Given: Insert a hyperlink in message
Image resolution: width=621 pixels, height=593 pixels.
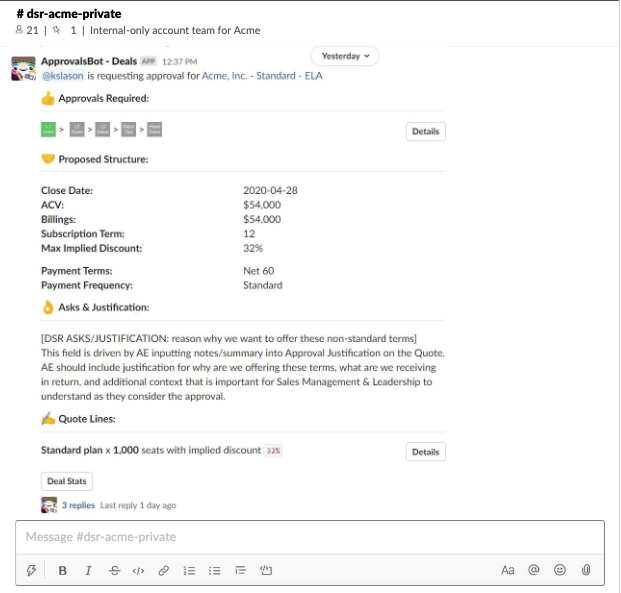Looking at the screenshot, I should [164, 570].
